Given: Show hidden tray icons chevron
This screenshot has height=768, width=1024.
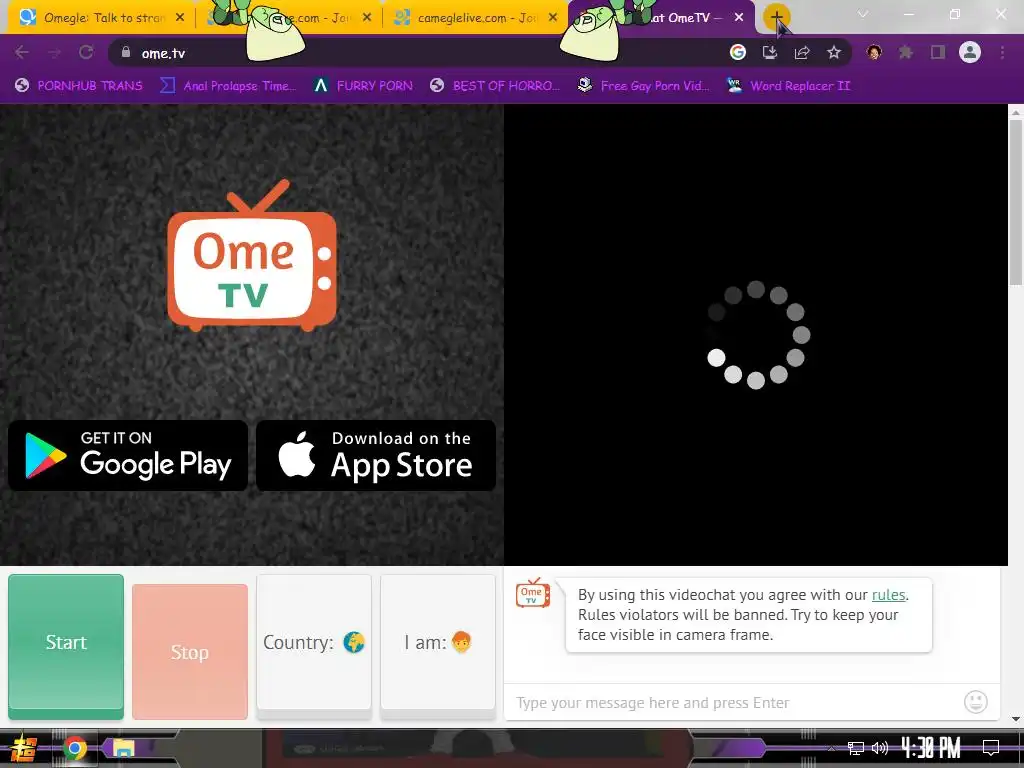Looking at the screenshot, I should tap(831, 748).
